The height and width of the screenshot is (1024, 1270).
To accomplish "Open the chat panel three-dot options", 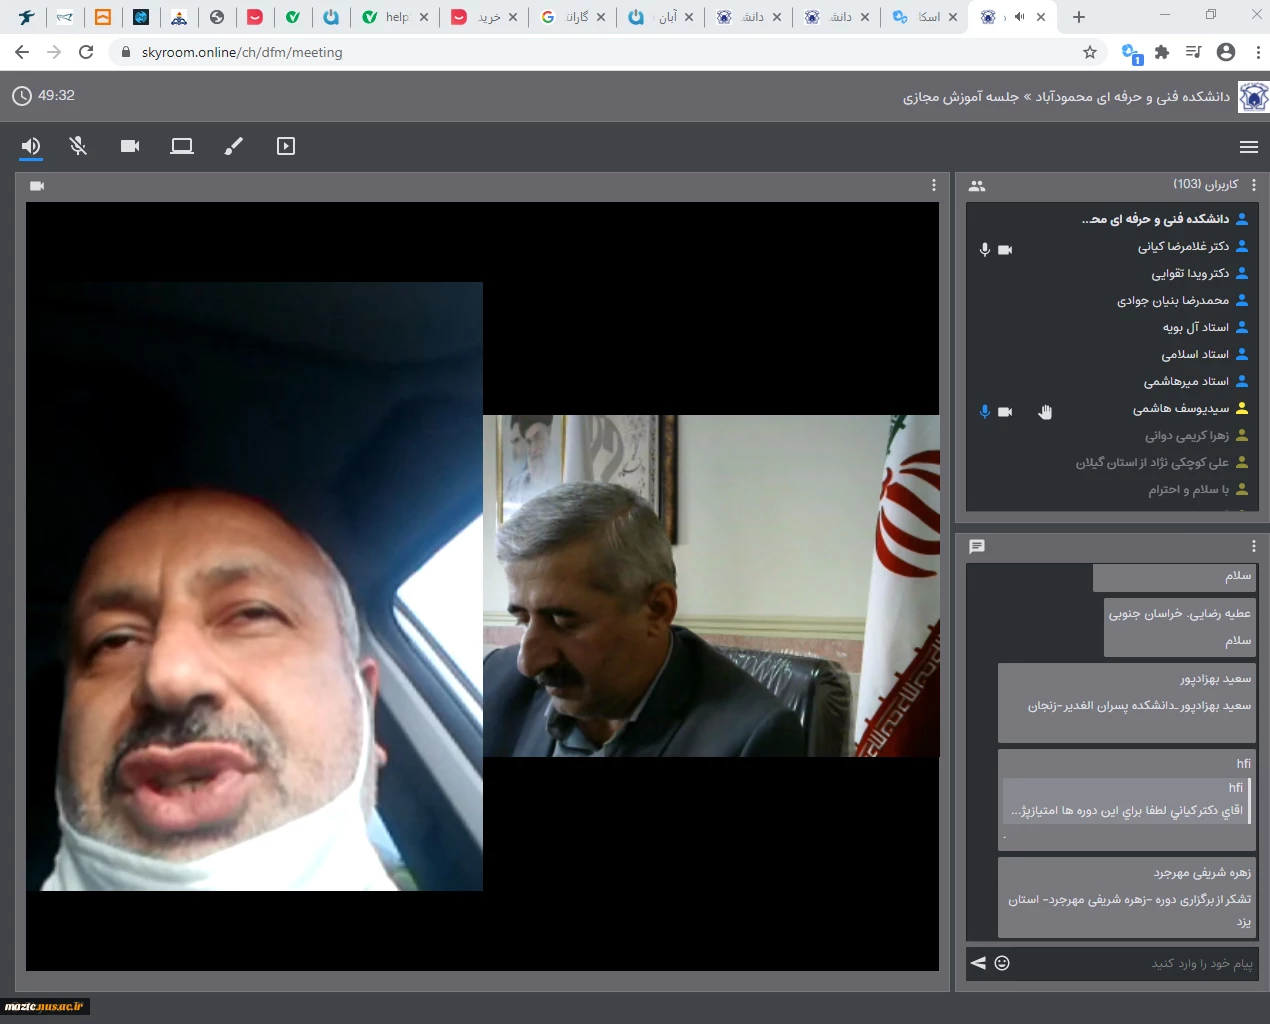I will pos(1254,546).
